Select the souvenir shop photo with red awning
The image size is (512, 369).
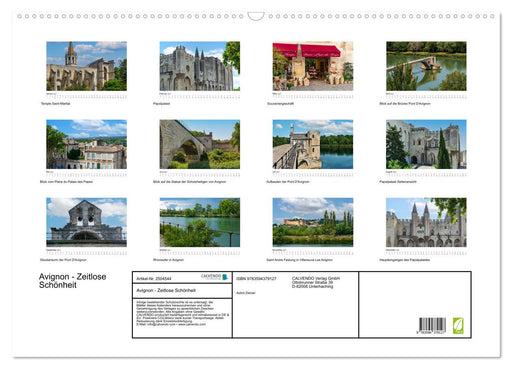tap(313, 66)
